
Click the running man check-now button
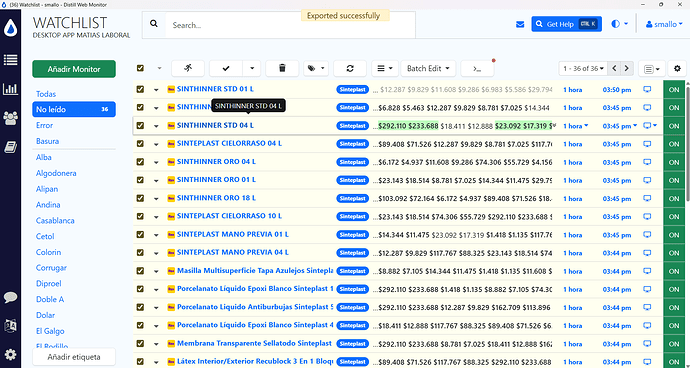click(188, 68)
